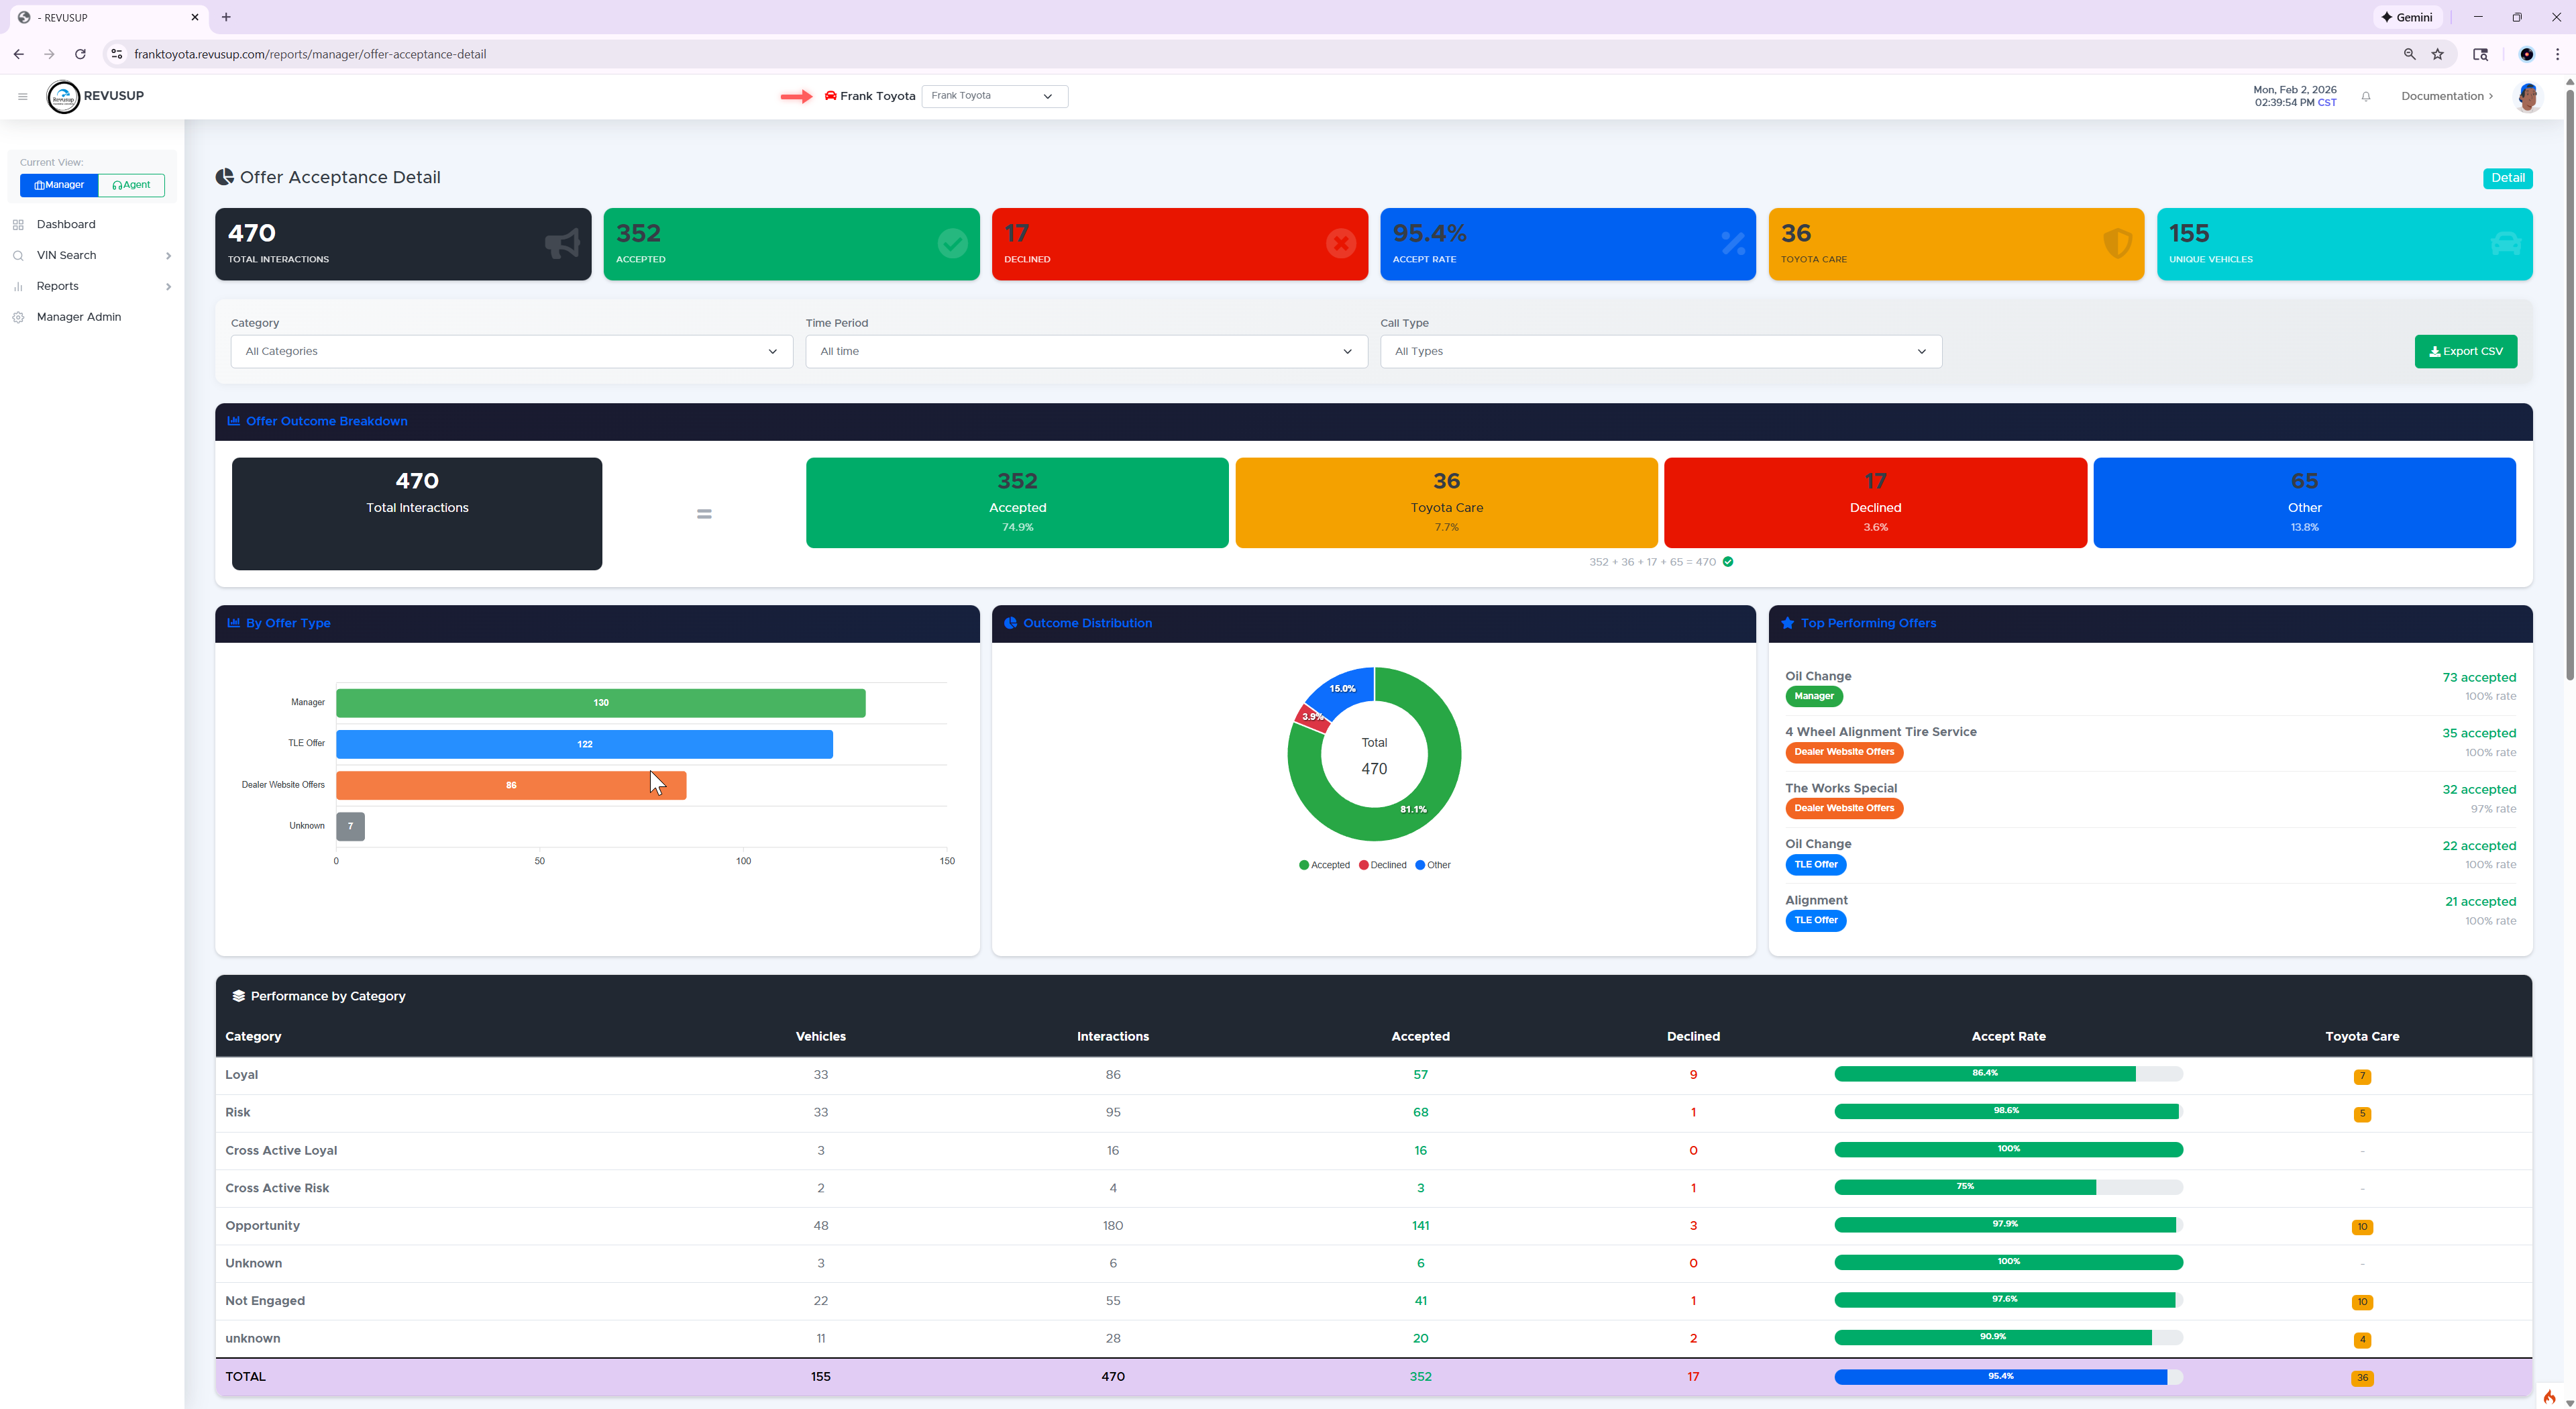Screen dimensions: 2576x1409
Task: Open the Frank Toyota dealer selector
Action: click(x=994, y=96)
